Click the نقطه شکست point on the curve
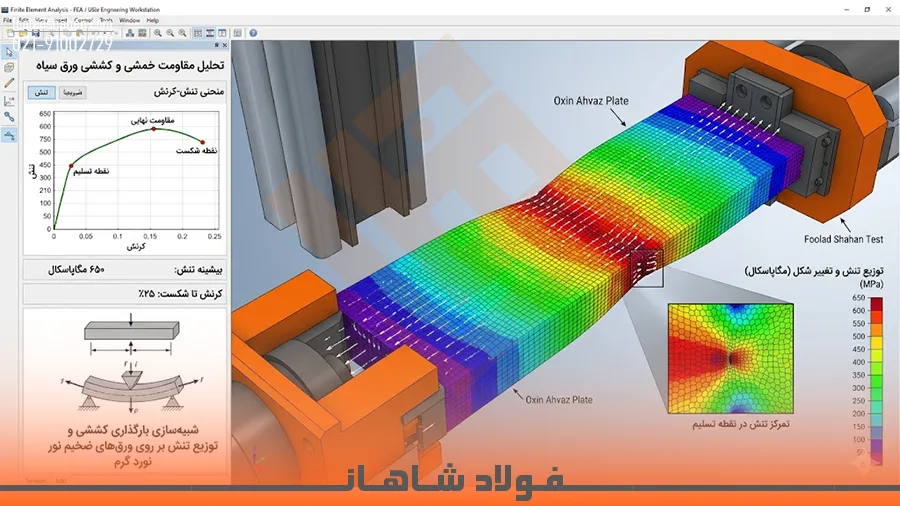This screenshot has width=900, height=506. pos(203,142)
